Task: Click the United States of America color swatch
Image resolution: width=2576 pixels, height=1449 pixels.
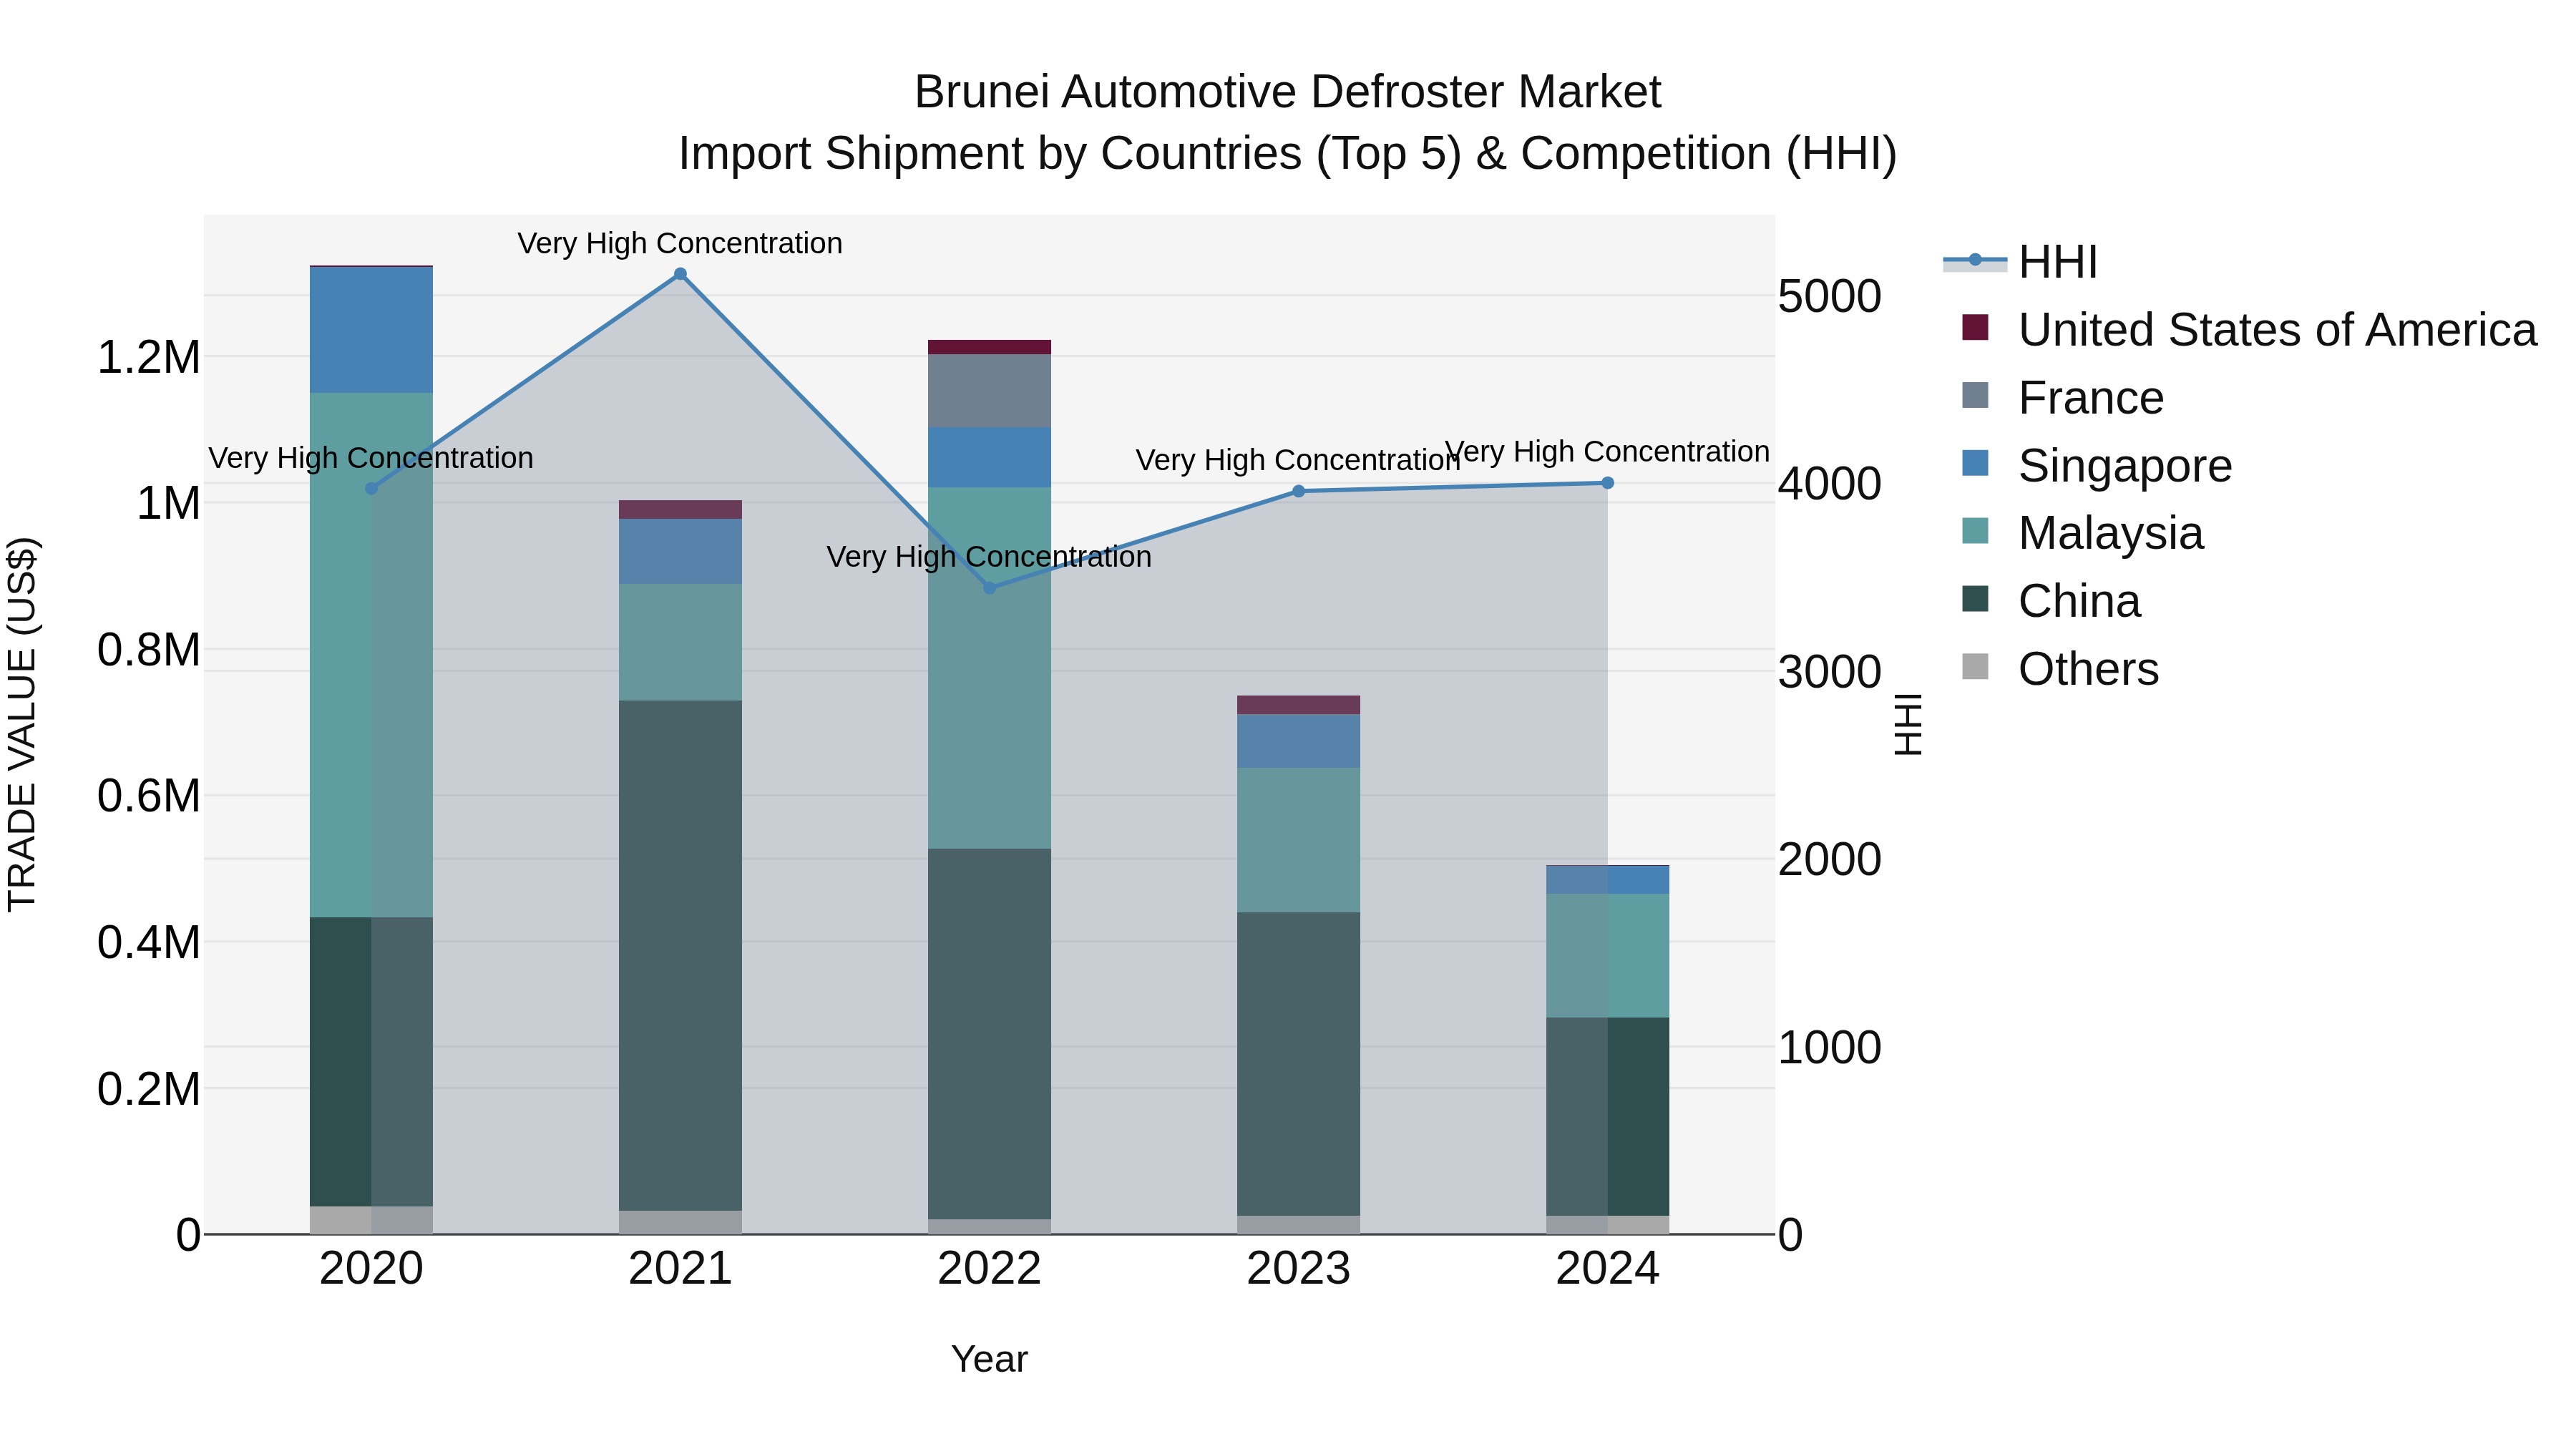Action: point(1975,327)
